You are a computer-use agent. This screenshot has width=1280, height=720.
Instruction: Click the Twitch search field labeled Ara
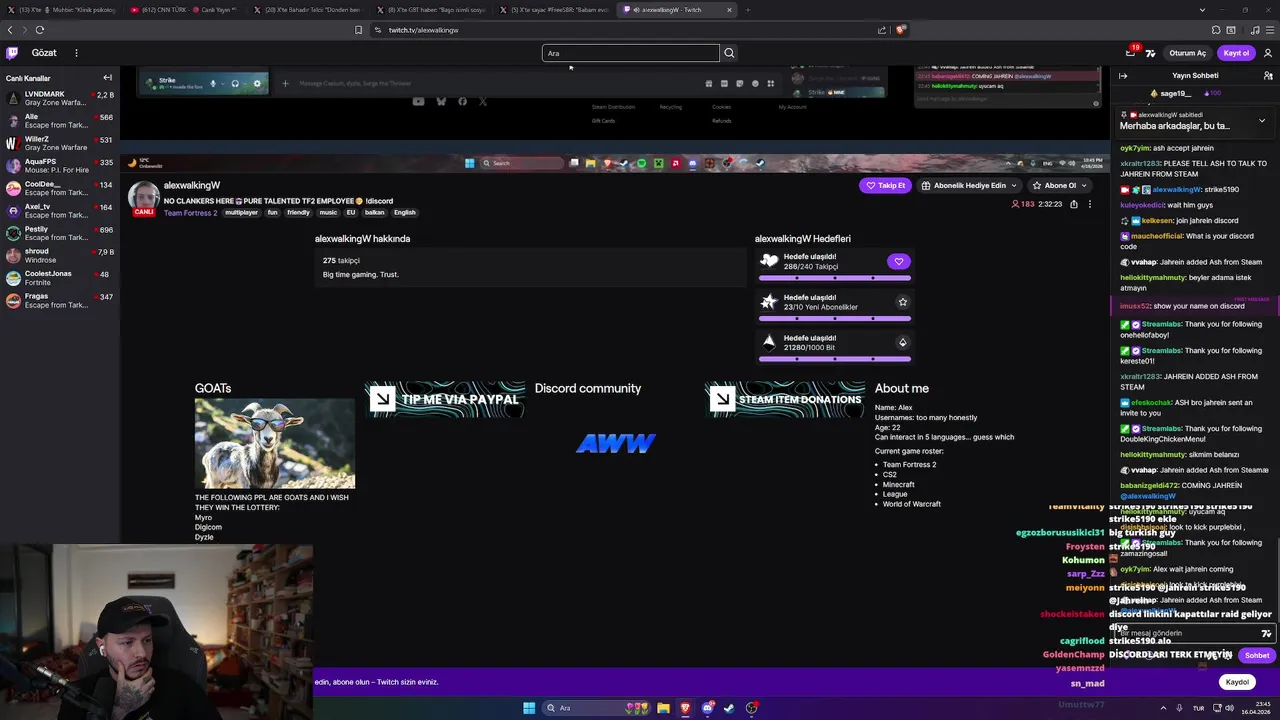pyautogui.click(x=630, y=53)
